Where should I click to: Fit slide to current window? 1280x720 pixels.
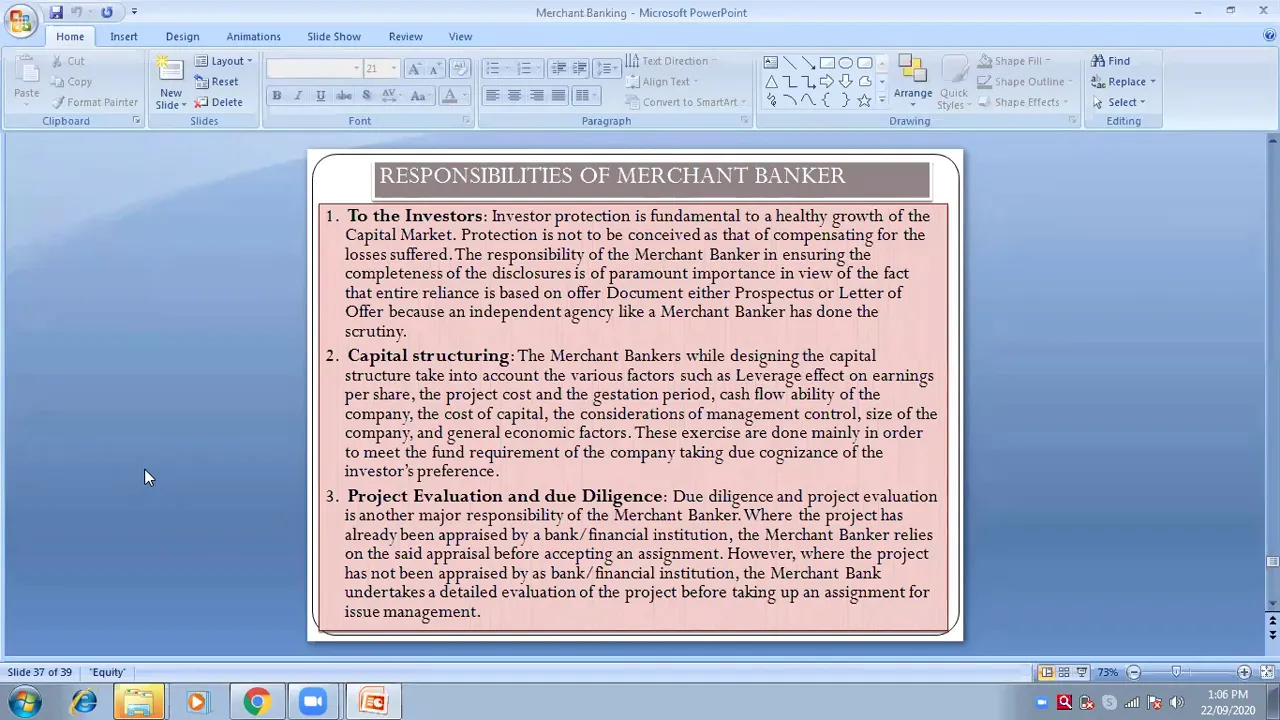point(1267,672)
